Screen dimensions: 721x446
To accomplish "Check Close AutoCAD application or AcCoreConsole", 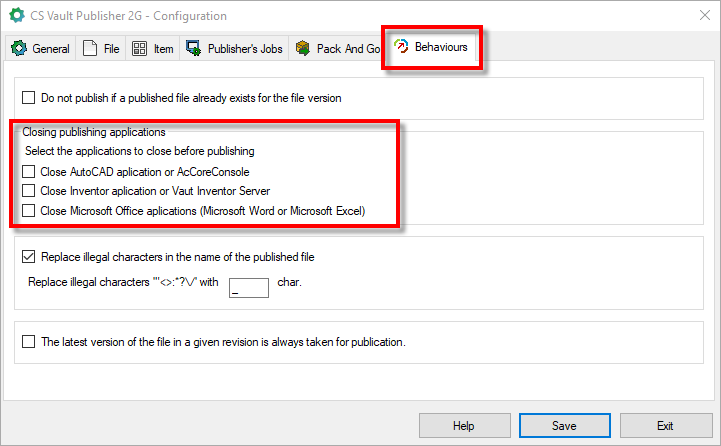I will (29, 172).
